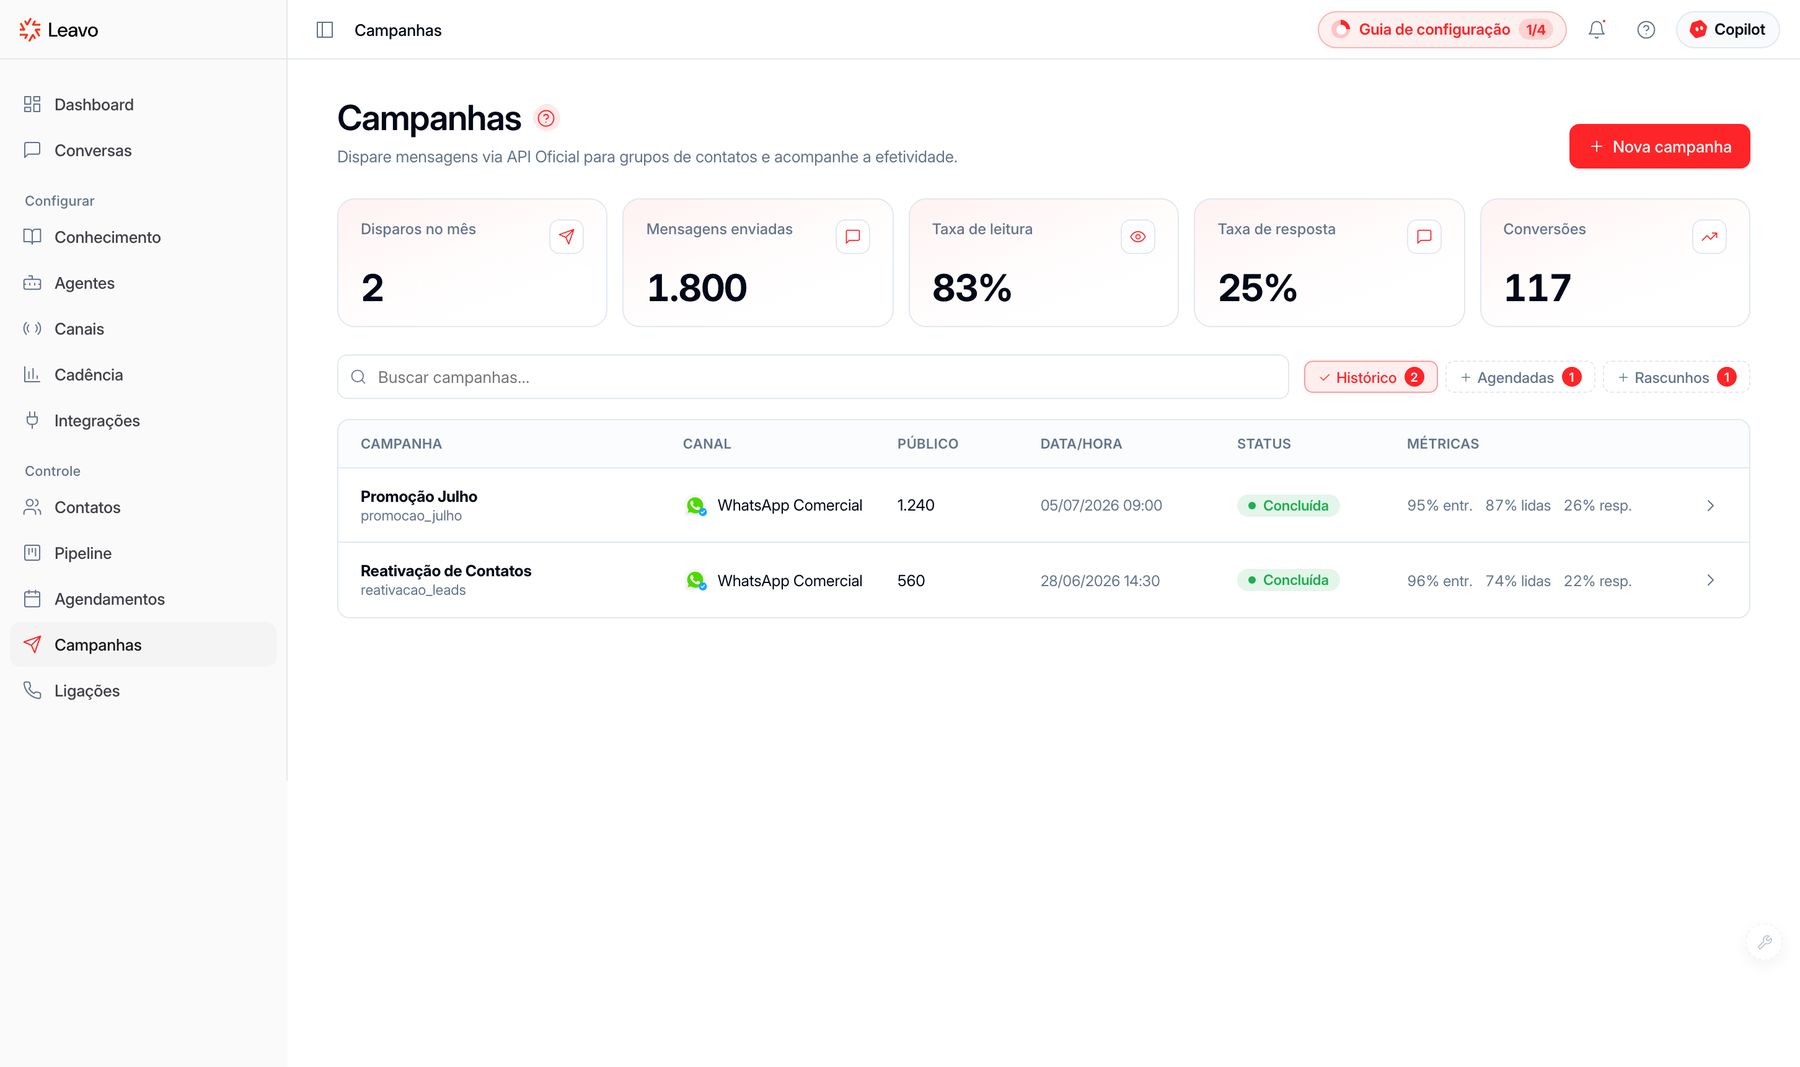Enable the Agendadas filter chip
Screen dimensions: 1800x1067
tap(1520, 377)
